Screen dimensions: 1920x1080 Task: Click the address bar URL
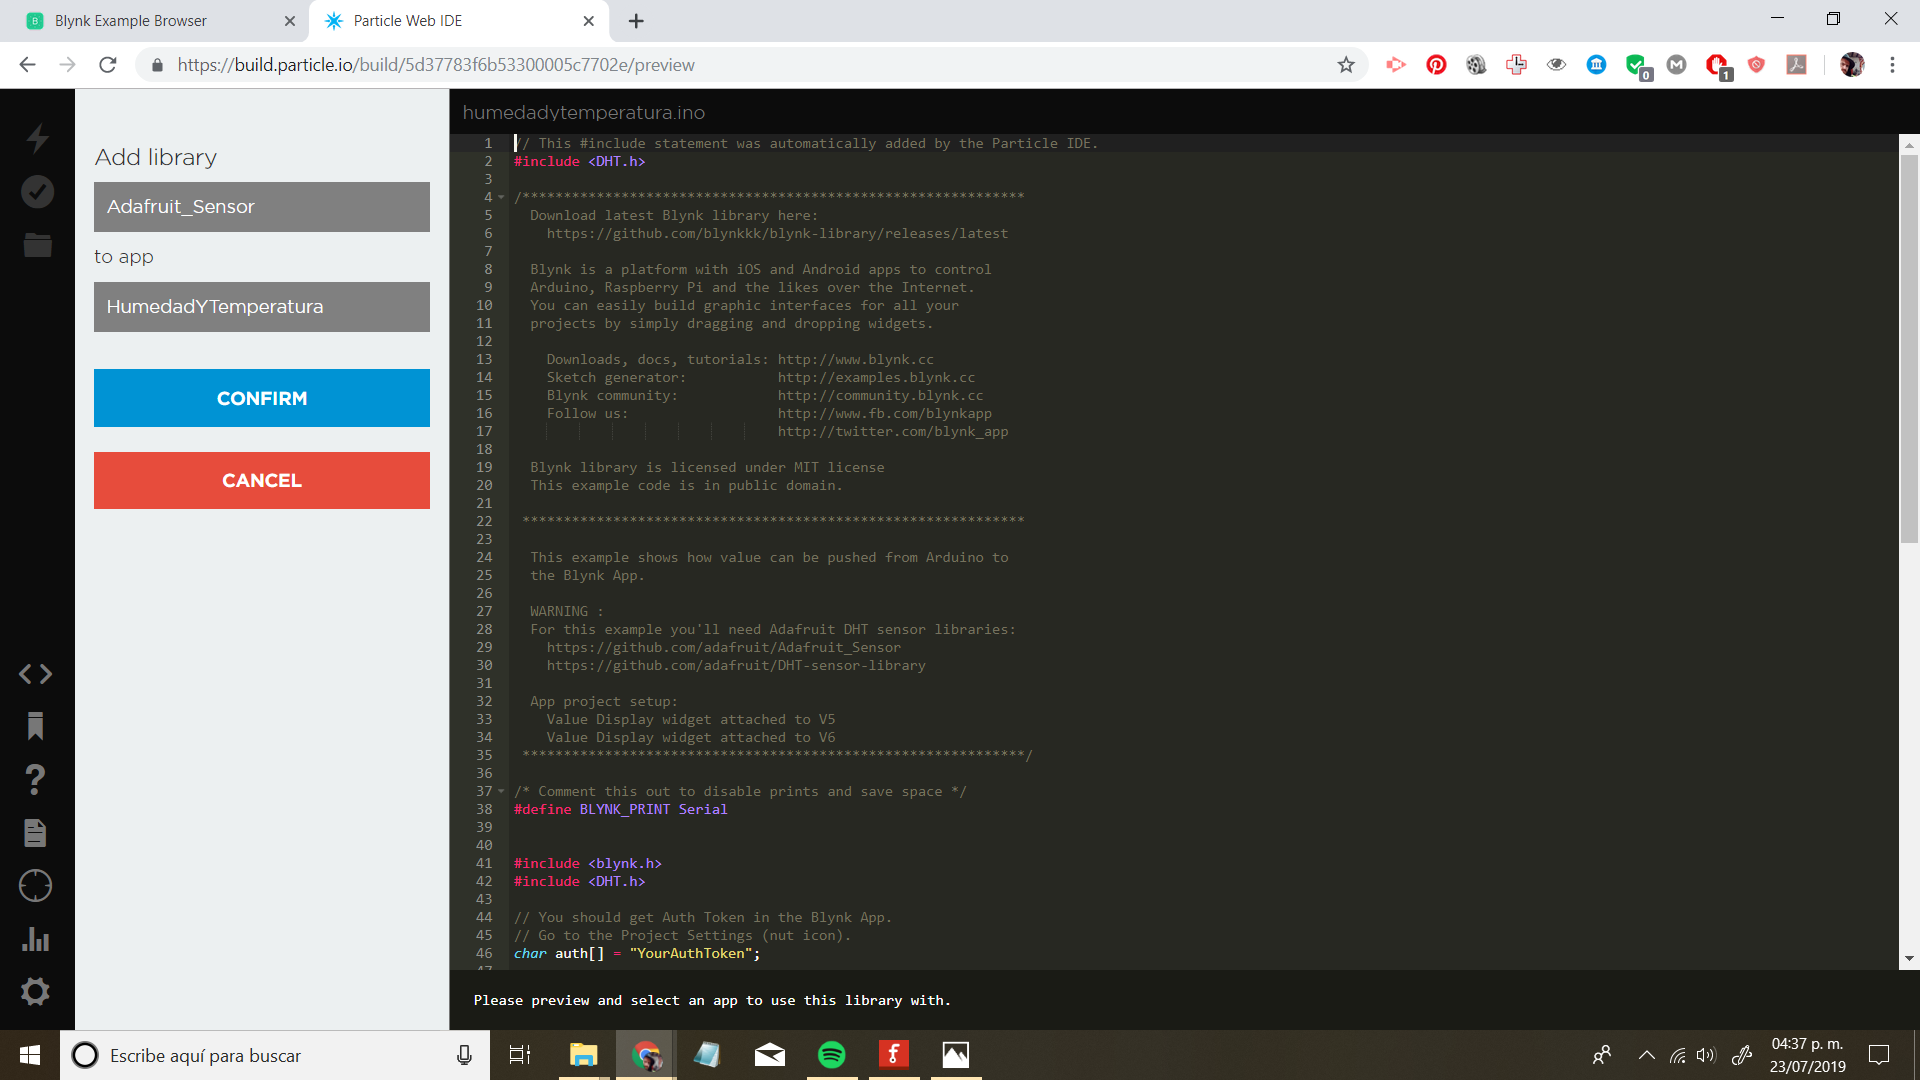pos(436,65)
